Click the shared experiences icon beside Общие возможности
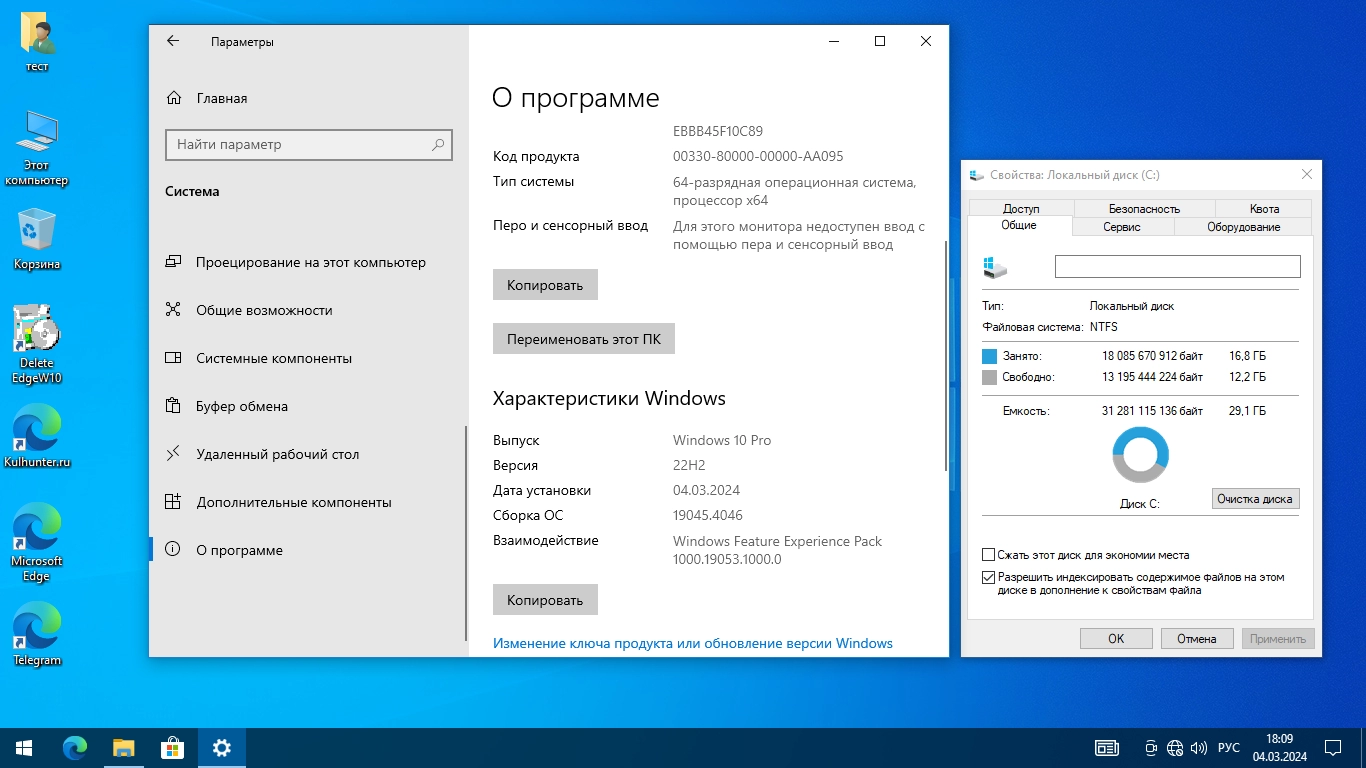The height and width of the screenshot is (768, 1366). coord(173,310)
